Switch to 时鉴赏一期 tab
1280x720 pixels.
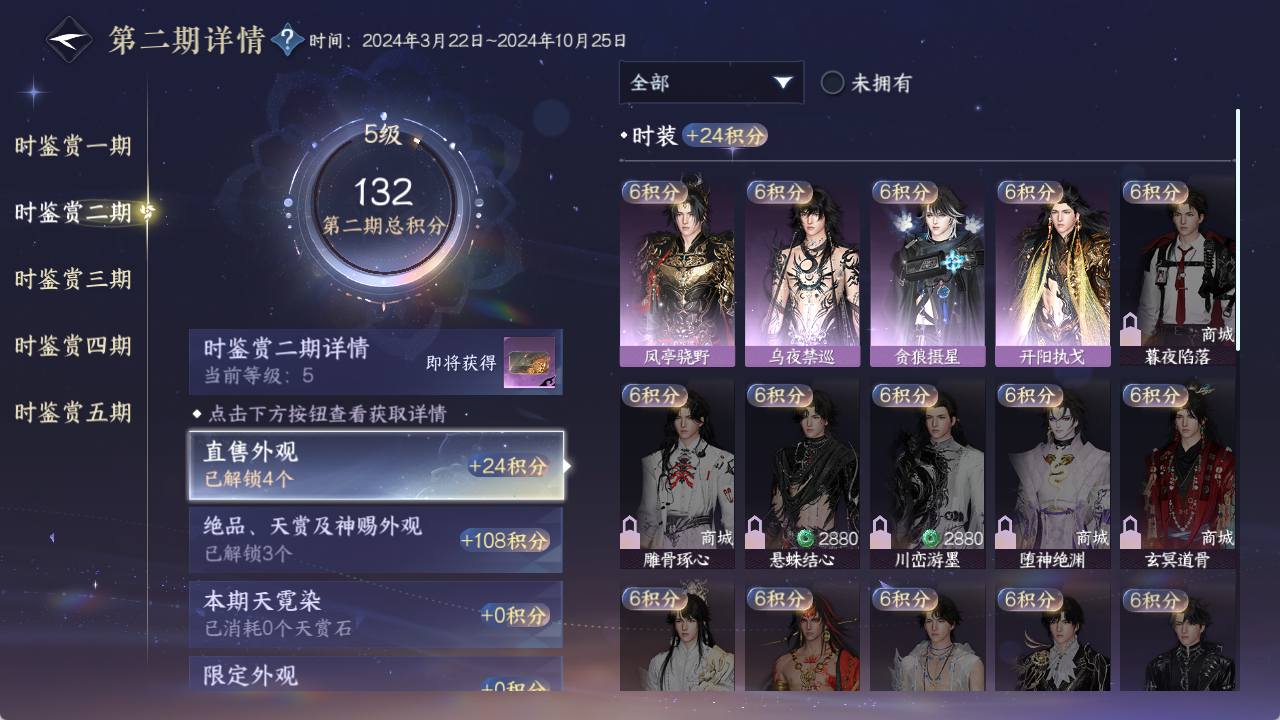(73, 146)
